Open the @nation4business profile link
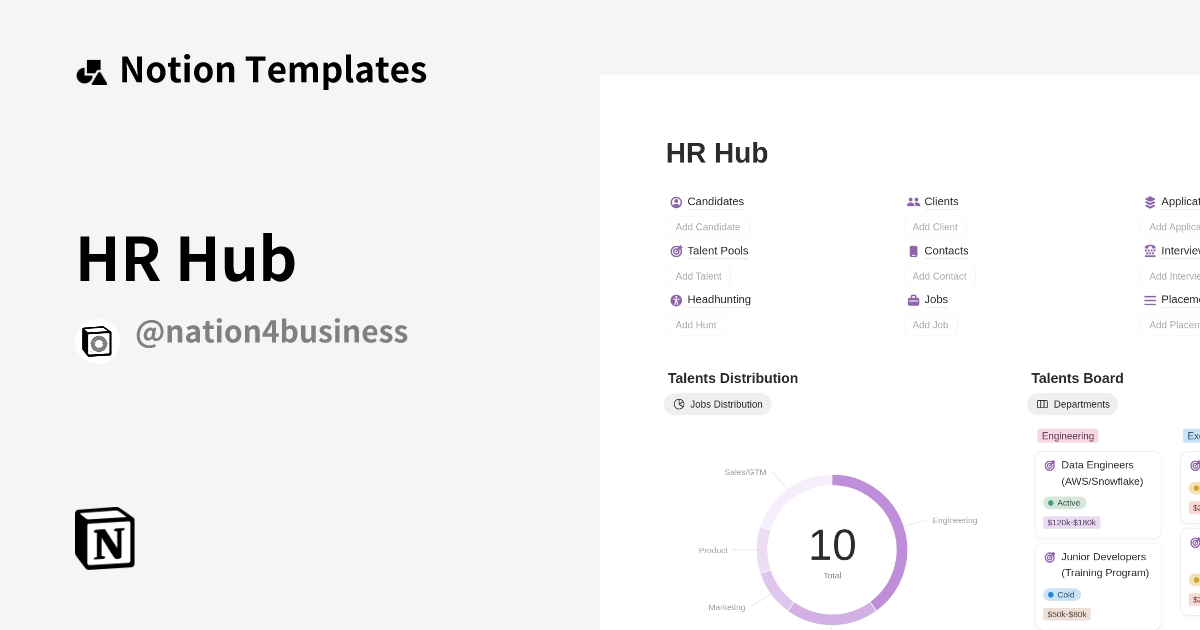 coord(271,331)
